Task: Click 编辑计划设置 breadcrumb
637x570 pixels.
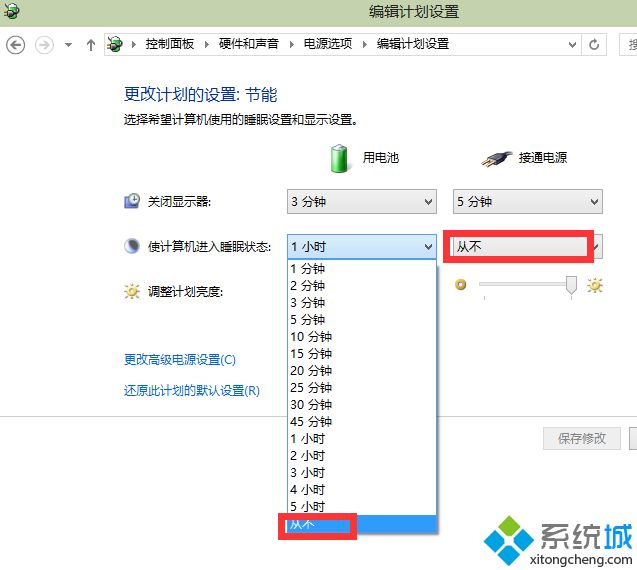Action: [413, 44]
